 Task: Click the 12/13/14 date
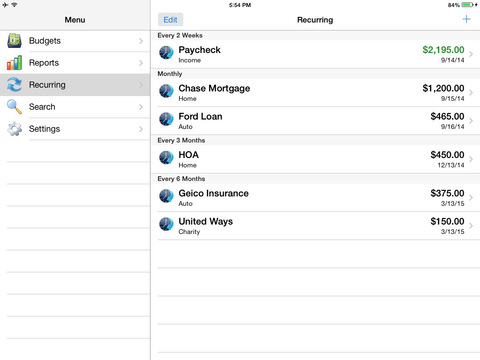pos(451,165)
